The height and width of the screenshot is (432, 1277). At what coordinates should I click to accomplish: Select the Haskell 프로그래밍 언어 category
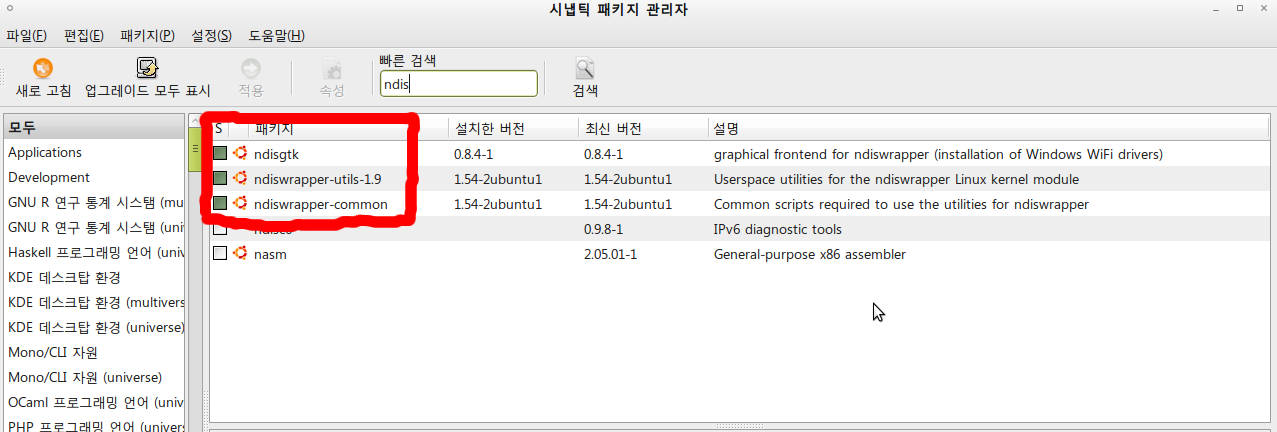click(x=95, y=253)
